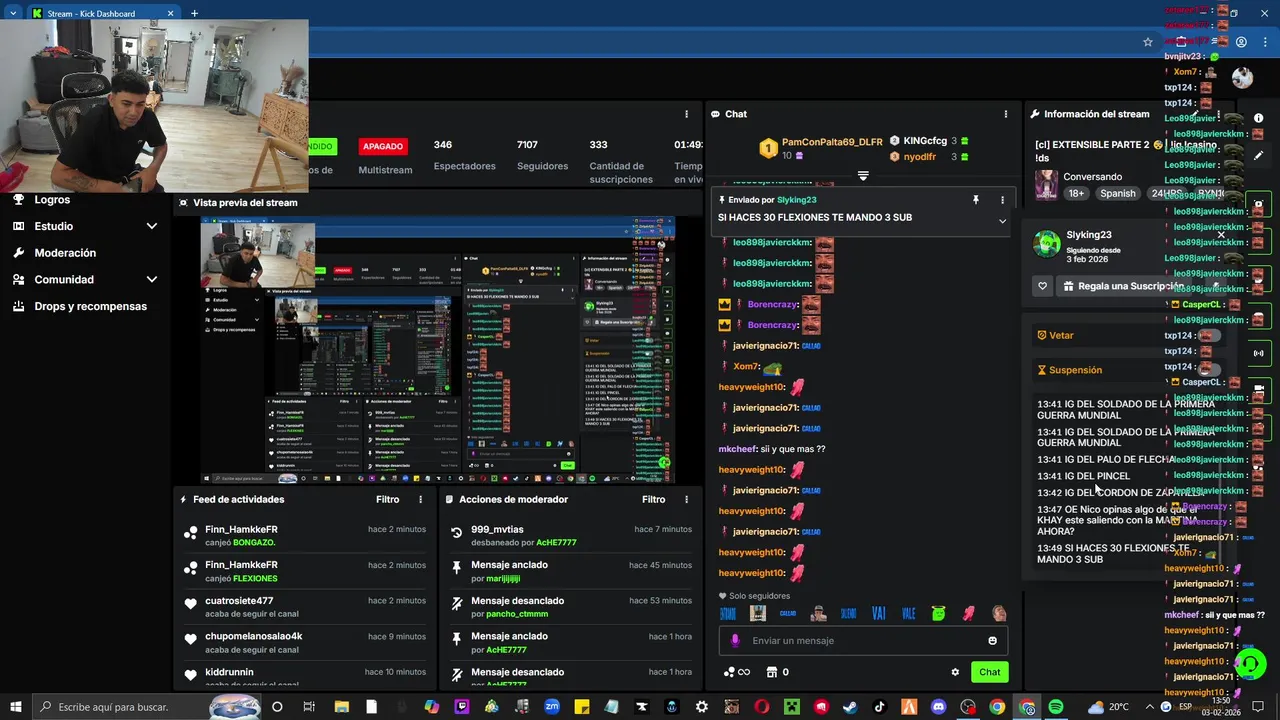Click chupomelanosalao4k follow activity entry
Image resolution: width=1280 pixels, height=720 pixels.
click(305, 642)
